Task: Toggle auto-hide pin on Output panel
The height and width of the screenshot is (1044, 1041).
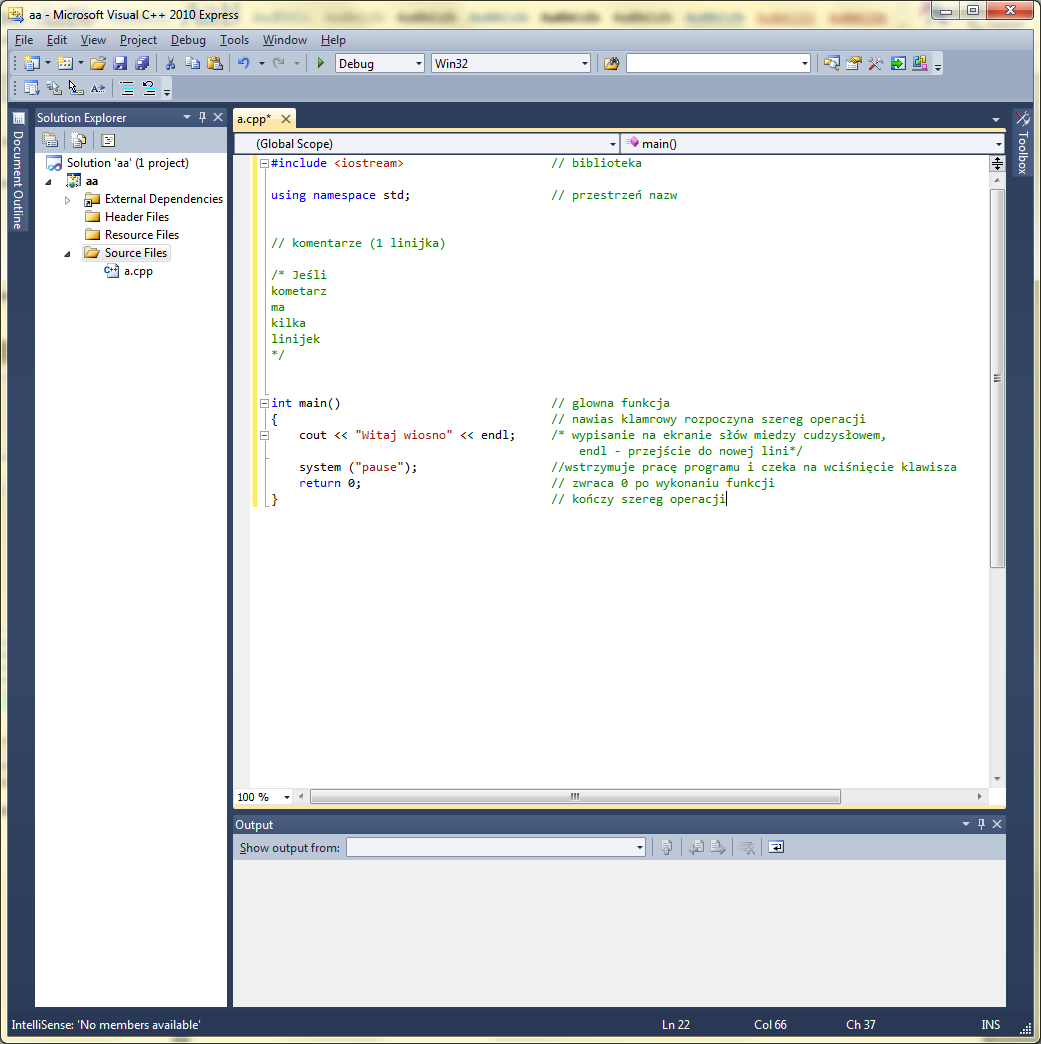Action: 981,824
